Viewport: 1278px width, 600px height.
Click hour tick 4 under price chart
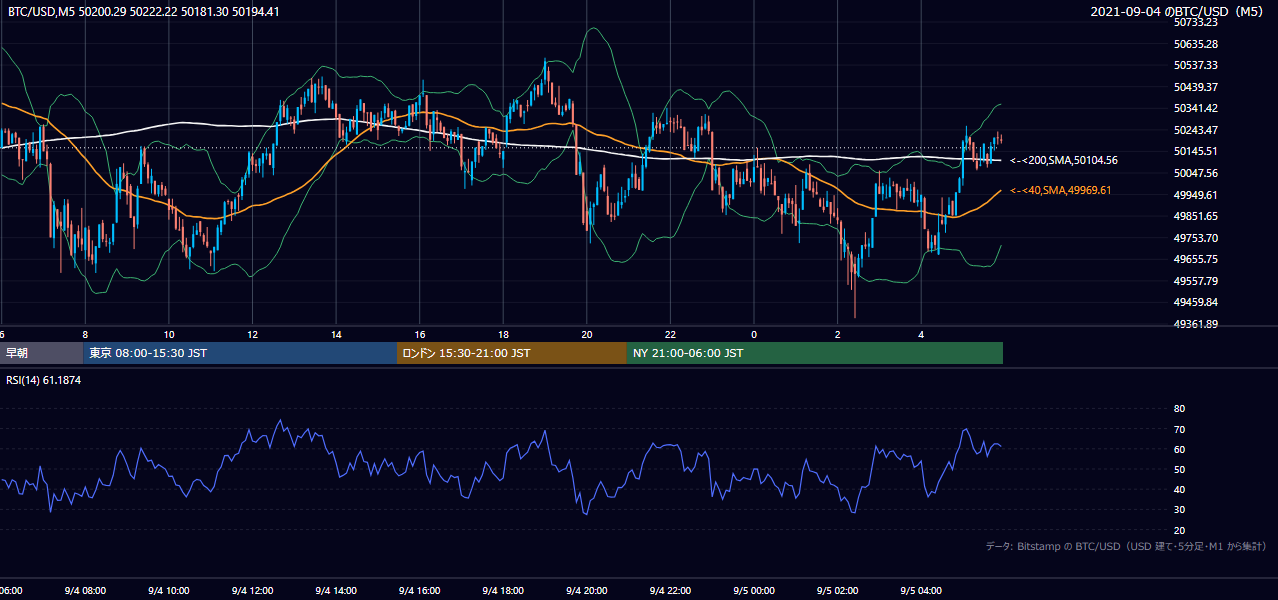click(921, 335)
